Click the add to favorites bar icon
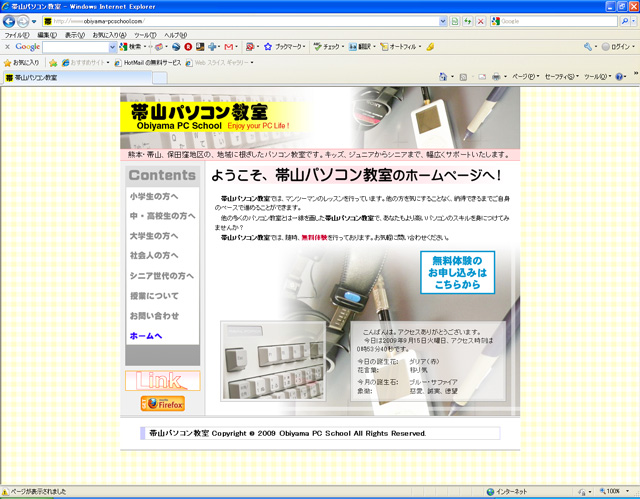 [53, 63]
